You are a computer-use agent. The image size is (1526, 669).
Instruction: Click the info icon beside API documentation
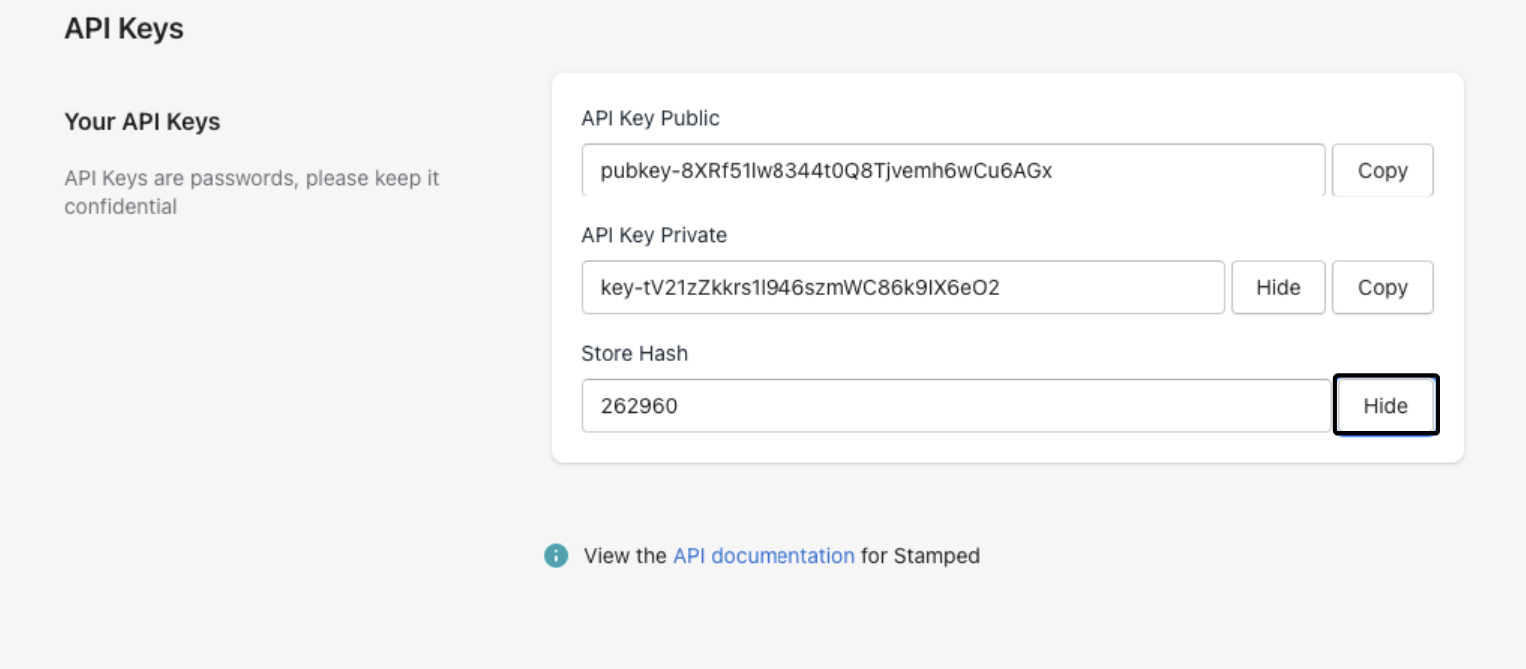(556, 556)
